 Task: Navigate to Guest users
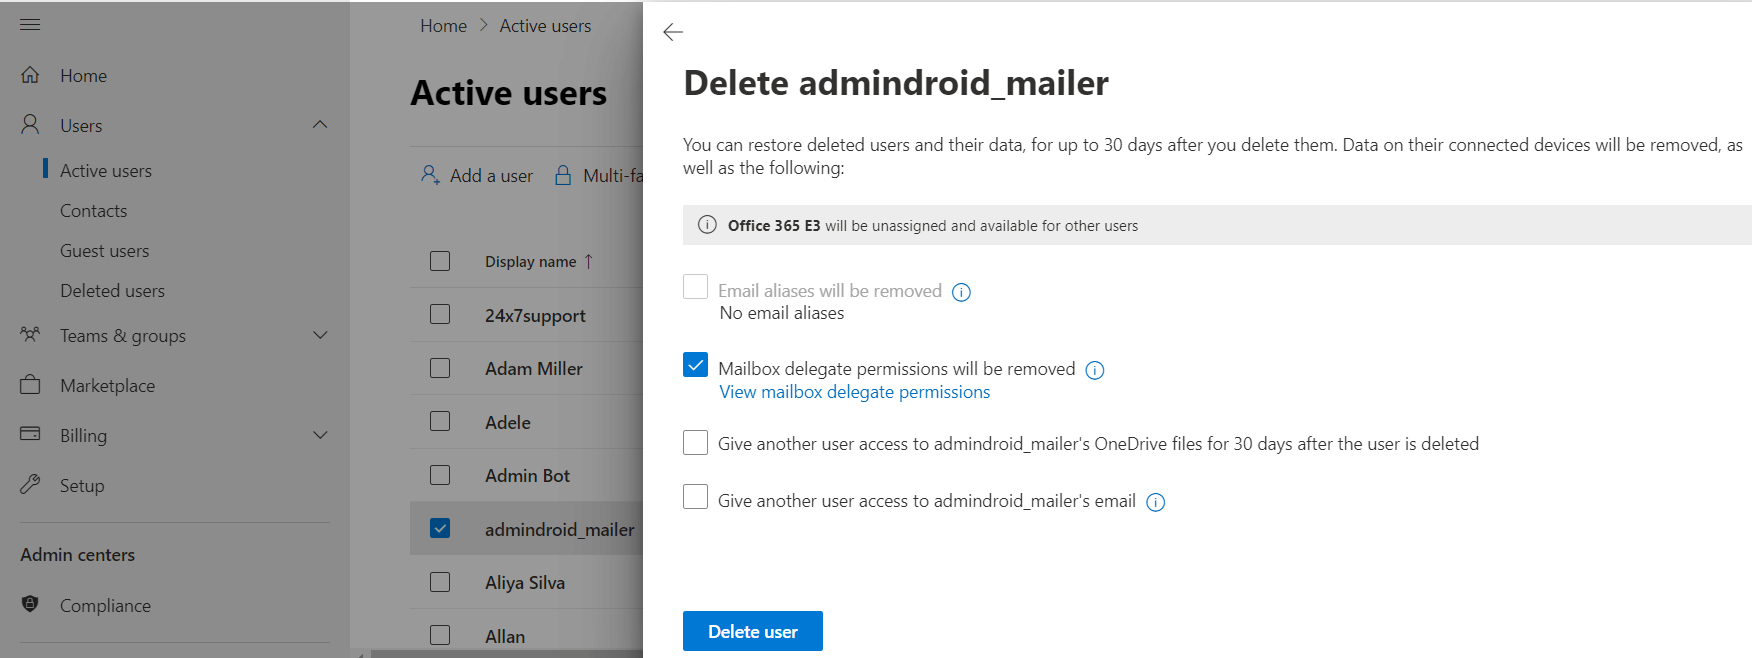(x=104, y=250)
